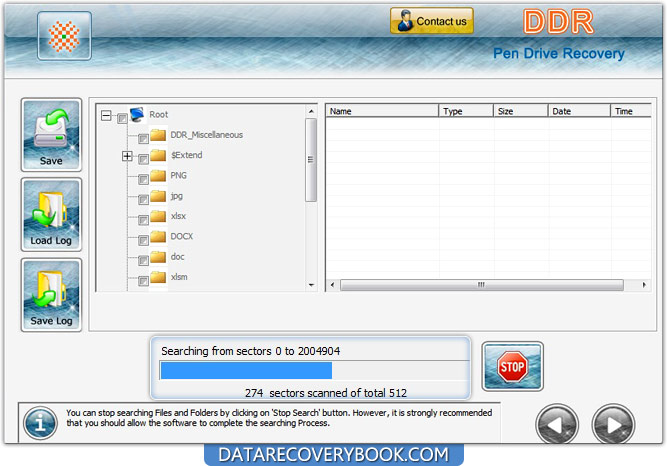Click the 'Searching from sectors 0 to 2004904' text
The width and height of the screenshot is (667, 466).
click(x=251, y=351)
